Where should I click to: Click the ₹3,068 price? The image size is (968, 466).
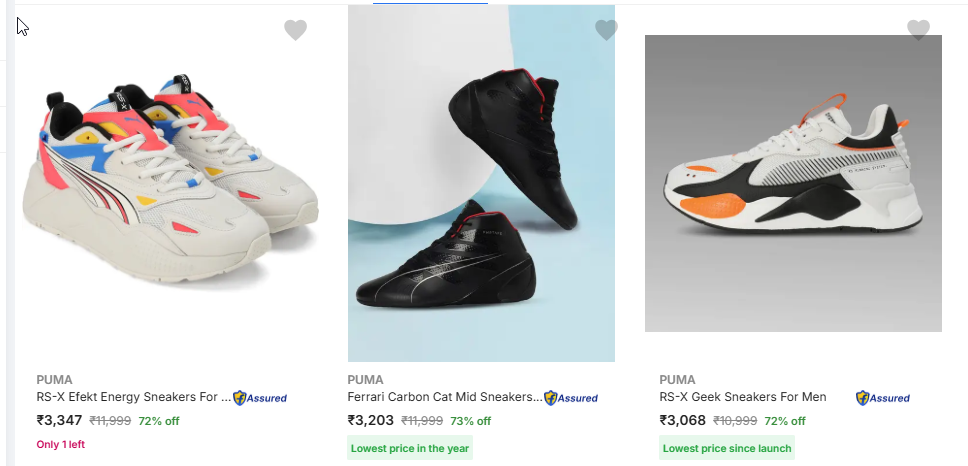click(x=682, y=421)
